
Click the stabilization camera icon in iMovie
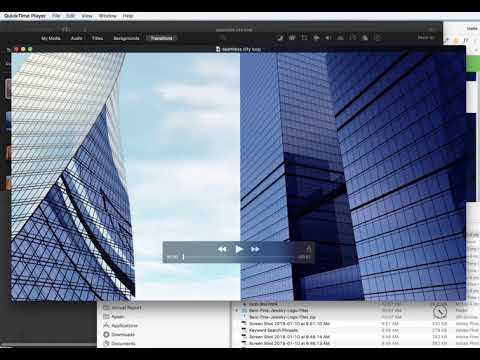coord(316,38)
